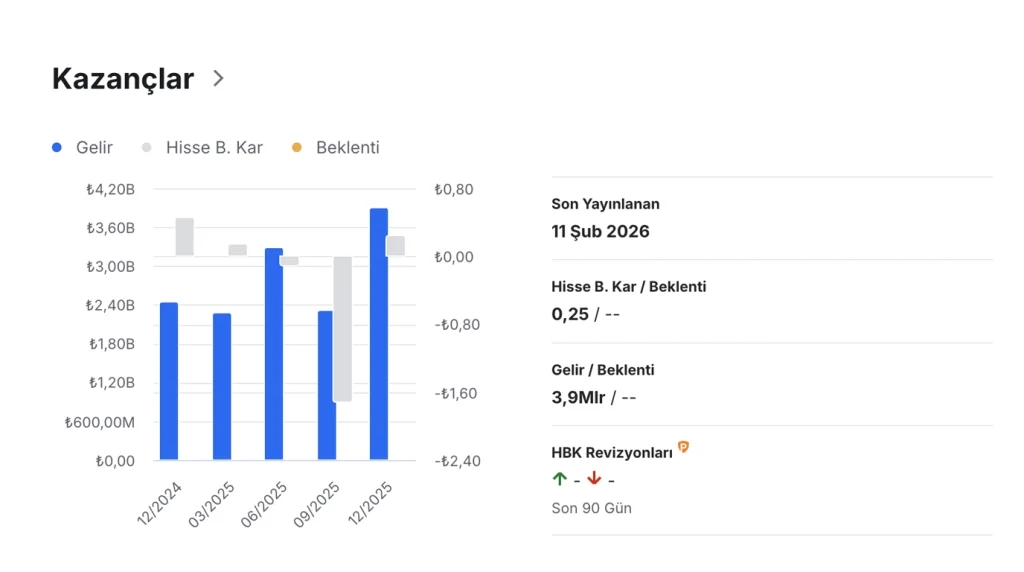Click the Beklenti legend label
This screenshot has width=1024, height=572.
tap(347, 148)
